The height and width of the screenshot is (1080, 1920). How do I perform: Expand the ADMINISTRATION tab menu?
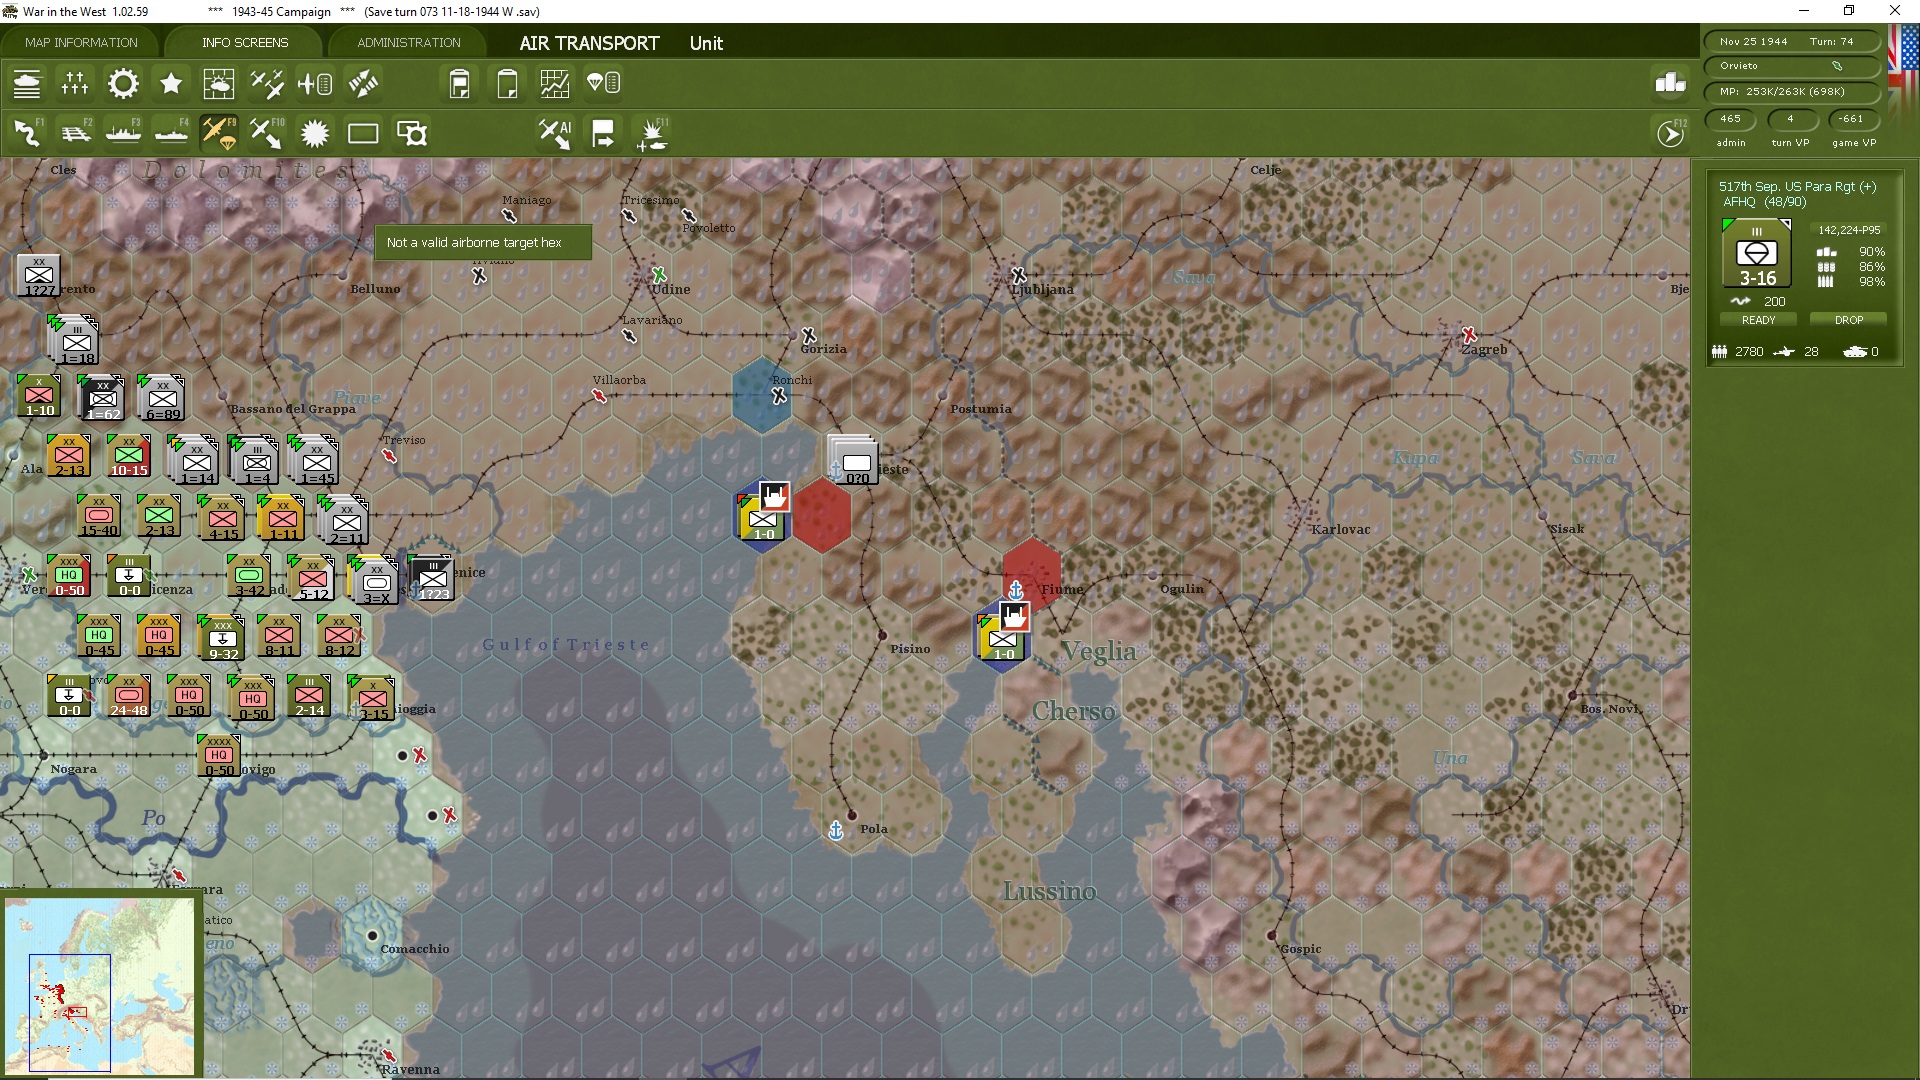pos(409,43)
